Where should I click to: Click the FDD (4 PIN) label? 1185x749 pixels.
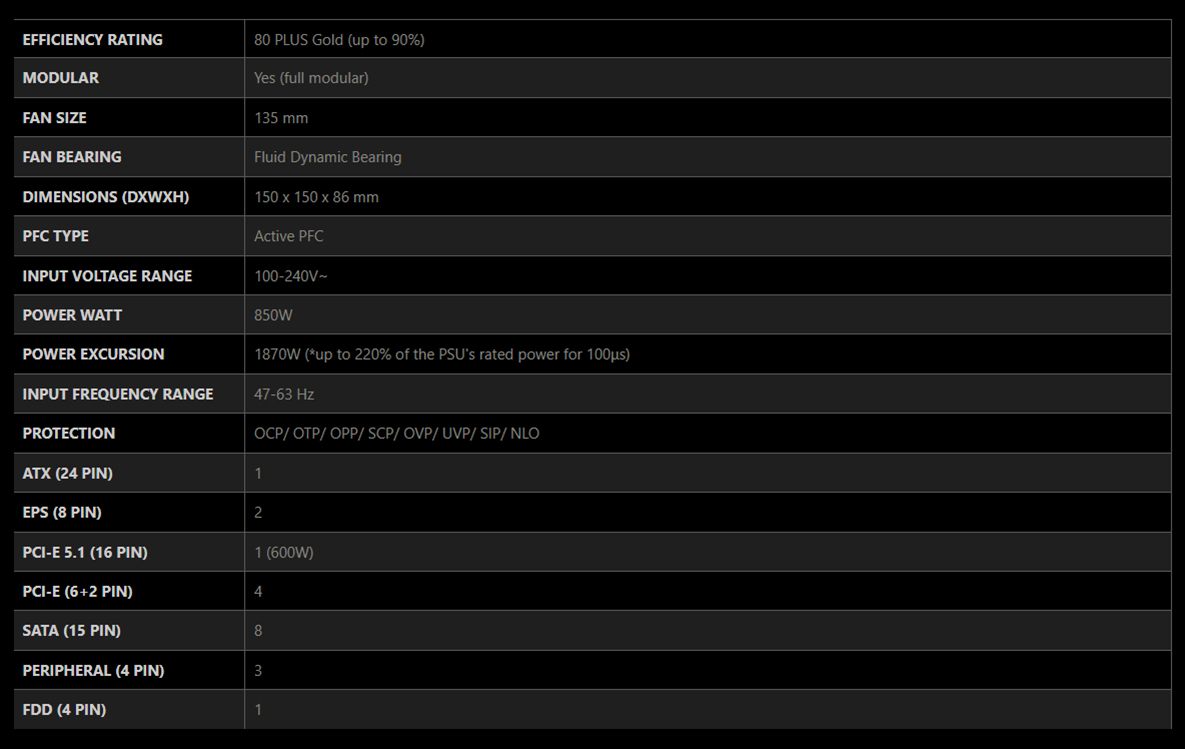(x=64, y=710)
